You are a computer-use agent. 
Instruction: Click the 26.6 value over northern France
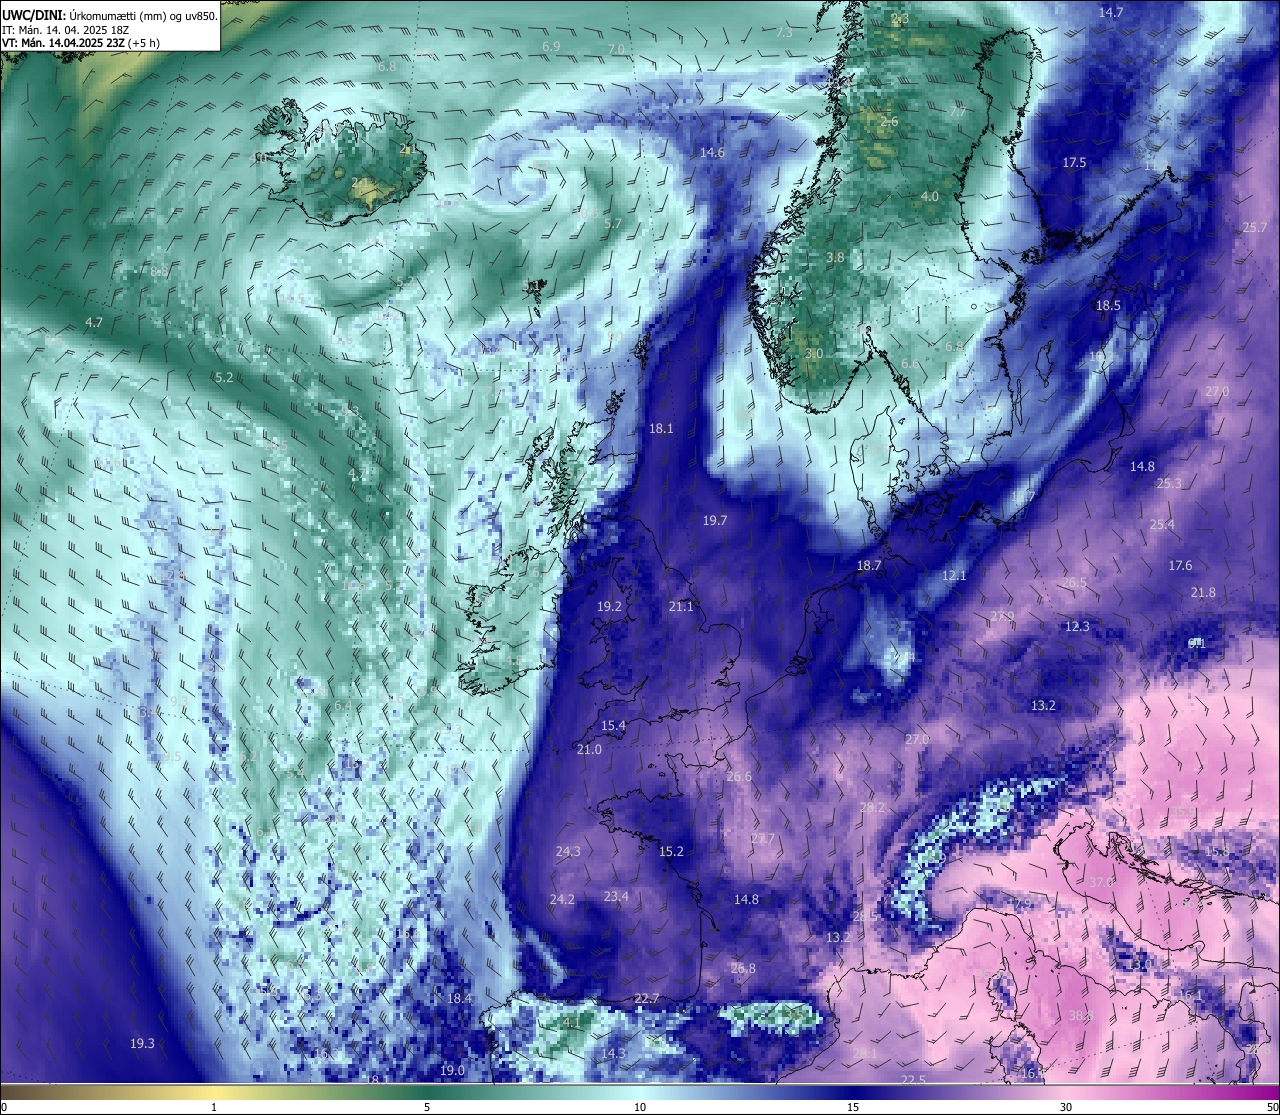coord(739,777)
